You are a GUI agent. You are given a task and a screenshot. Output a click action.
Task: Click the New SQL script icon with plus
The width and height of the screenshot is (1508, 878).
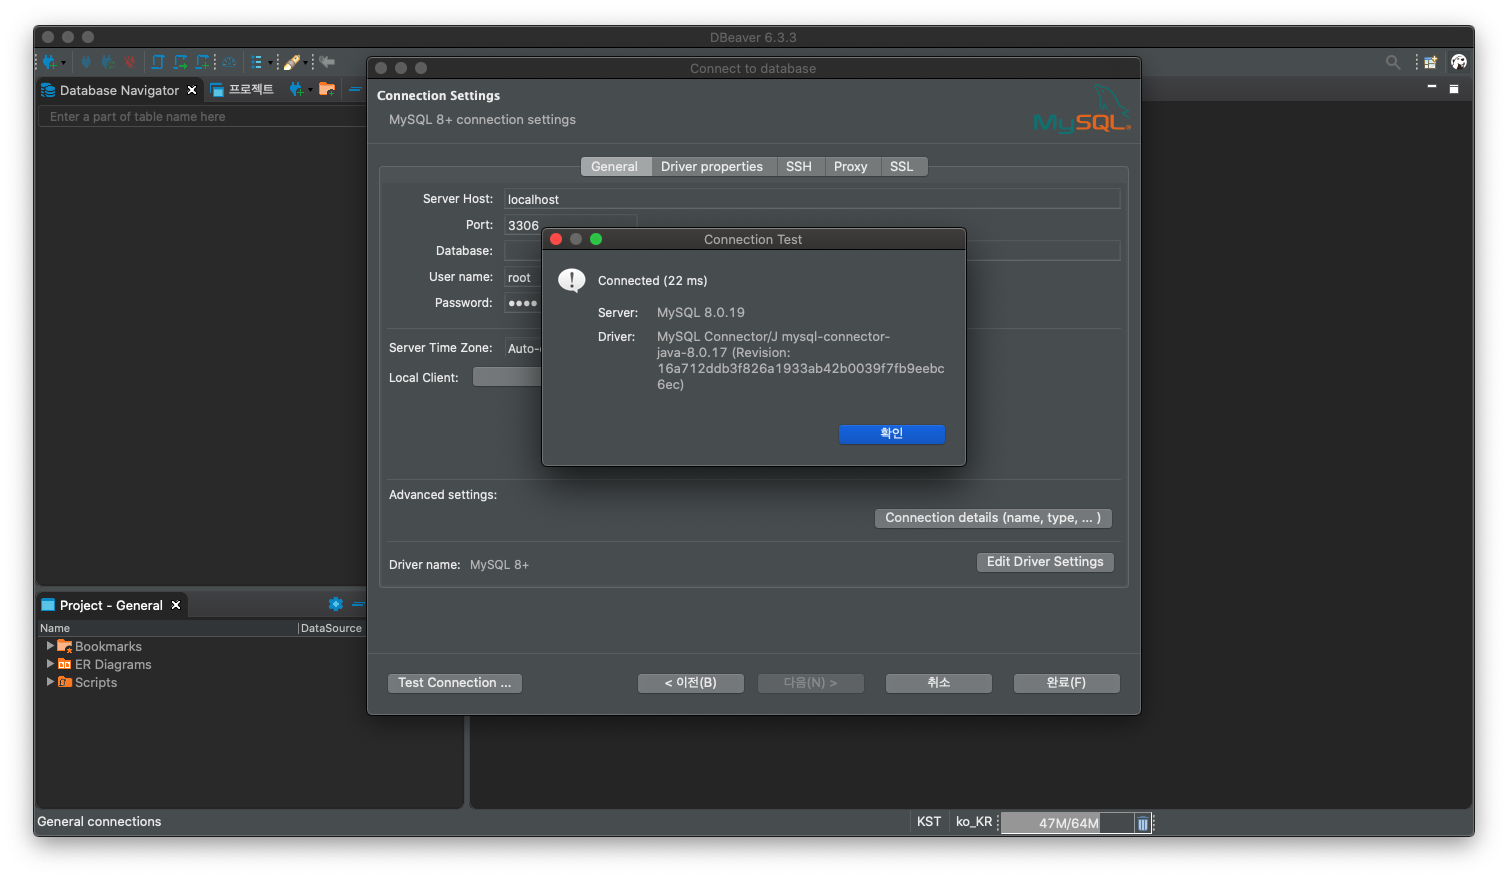pyautogui.click(x=204, y=62)
